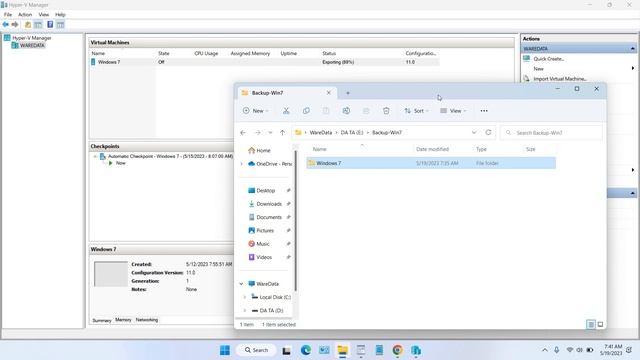The image size is (640, 360).
Task: Add a new tab in File Explorer
Action: (x=348, y=93)
